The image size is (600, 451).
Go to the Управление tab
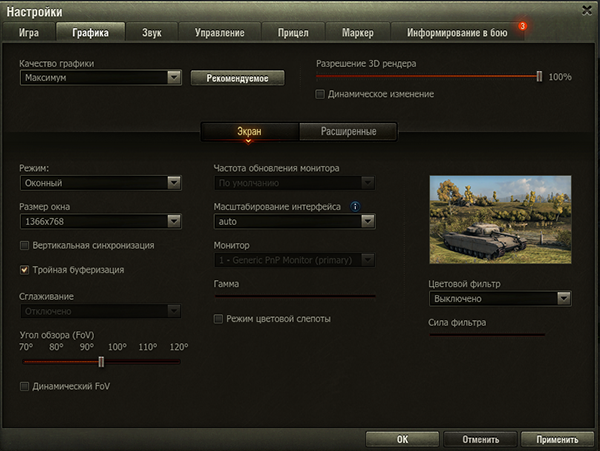click(220, 33)
